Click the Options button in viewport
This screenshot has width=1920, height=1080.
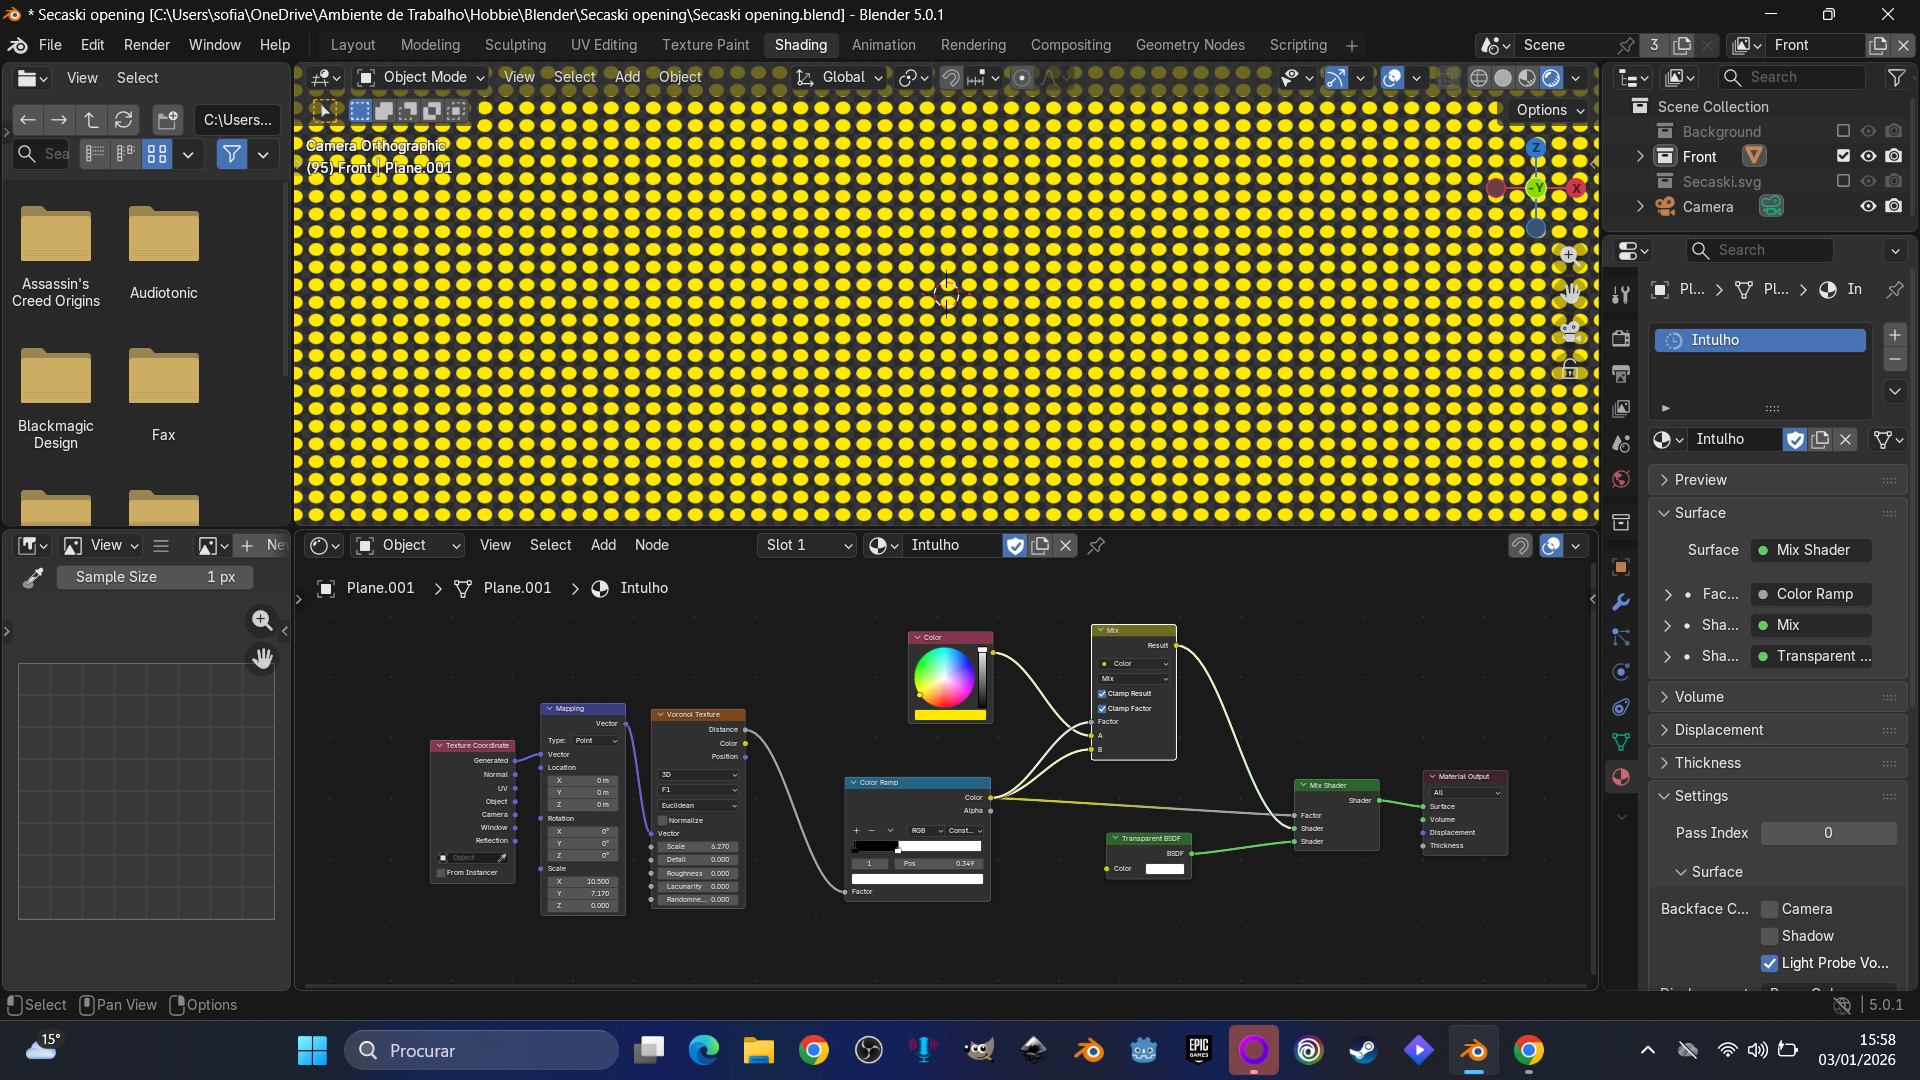tap(1549, 110)
